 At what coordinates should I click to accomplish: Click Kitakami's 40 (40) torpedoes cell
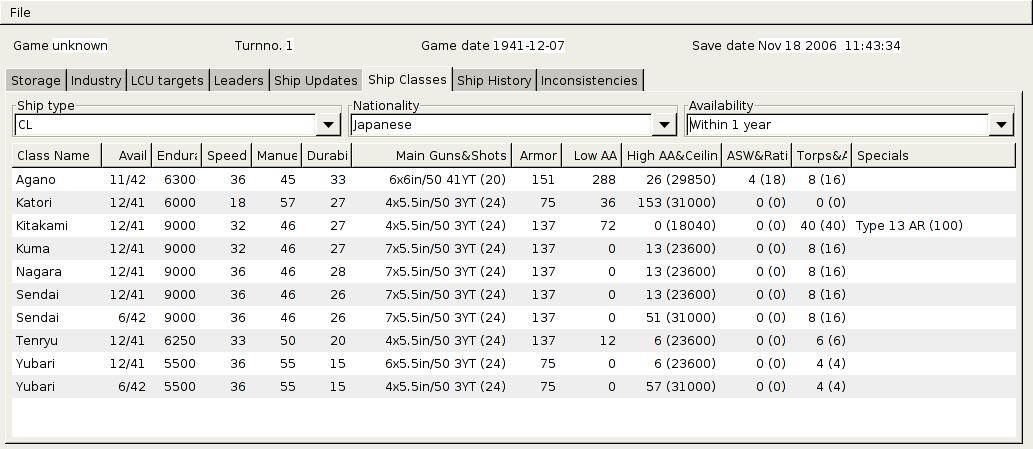click(x=822, y=226)
